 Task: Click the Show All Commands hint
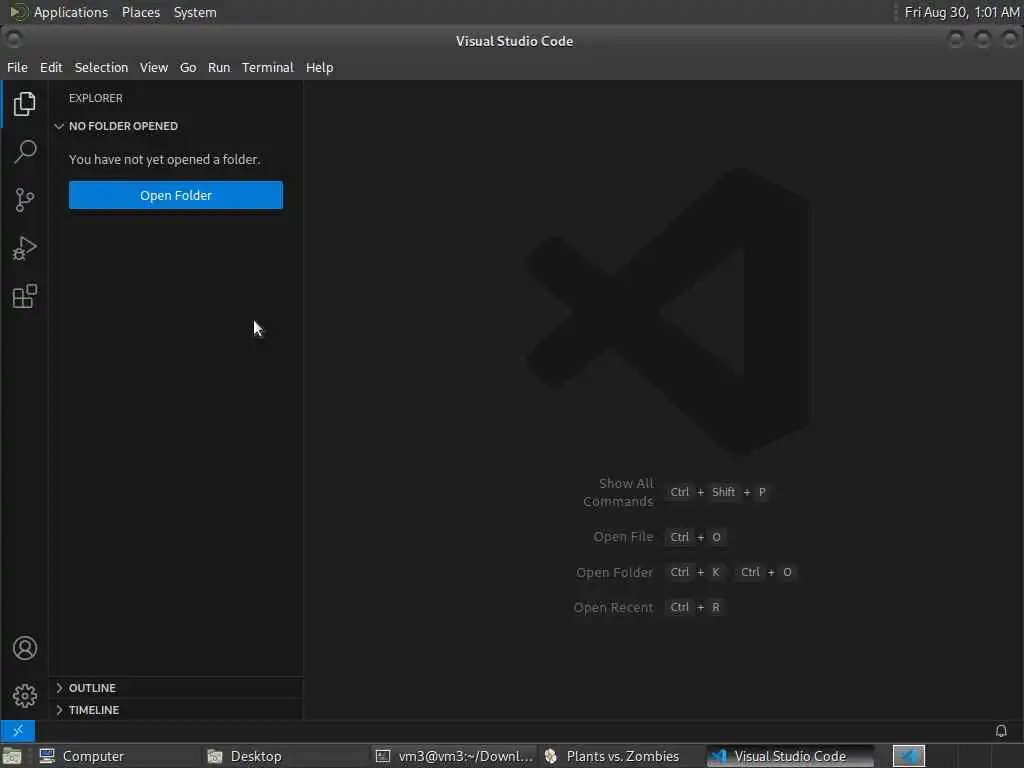click(618, 492)
